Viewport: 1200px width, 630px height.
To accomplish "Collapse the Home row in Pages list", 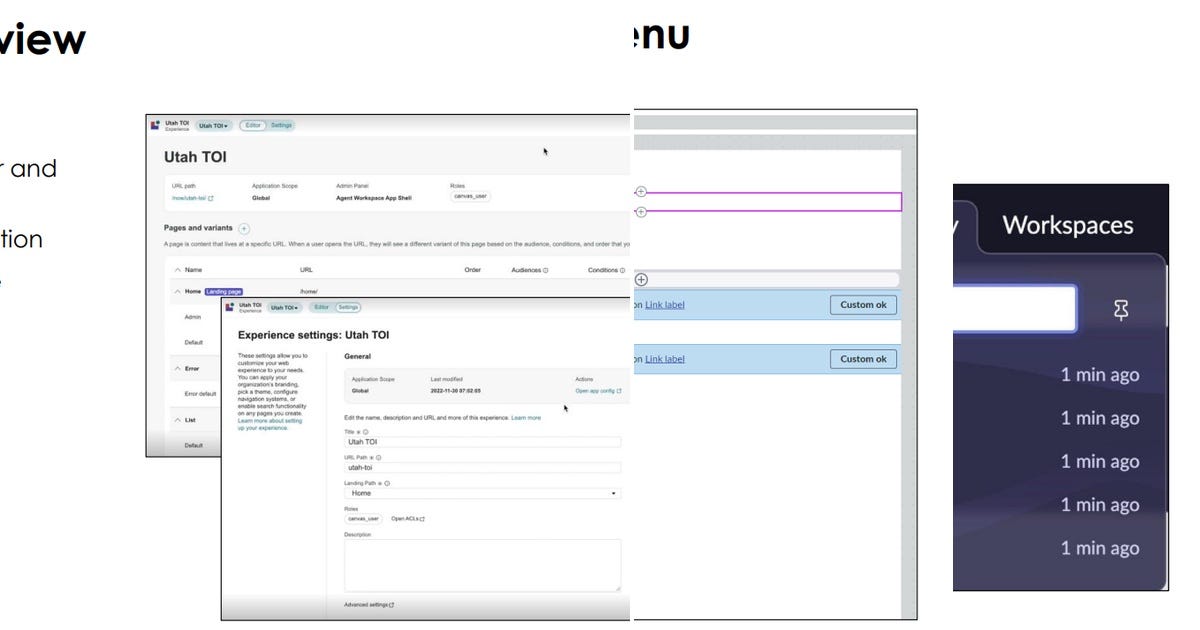I will [x=177, y=291].
